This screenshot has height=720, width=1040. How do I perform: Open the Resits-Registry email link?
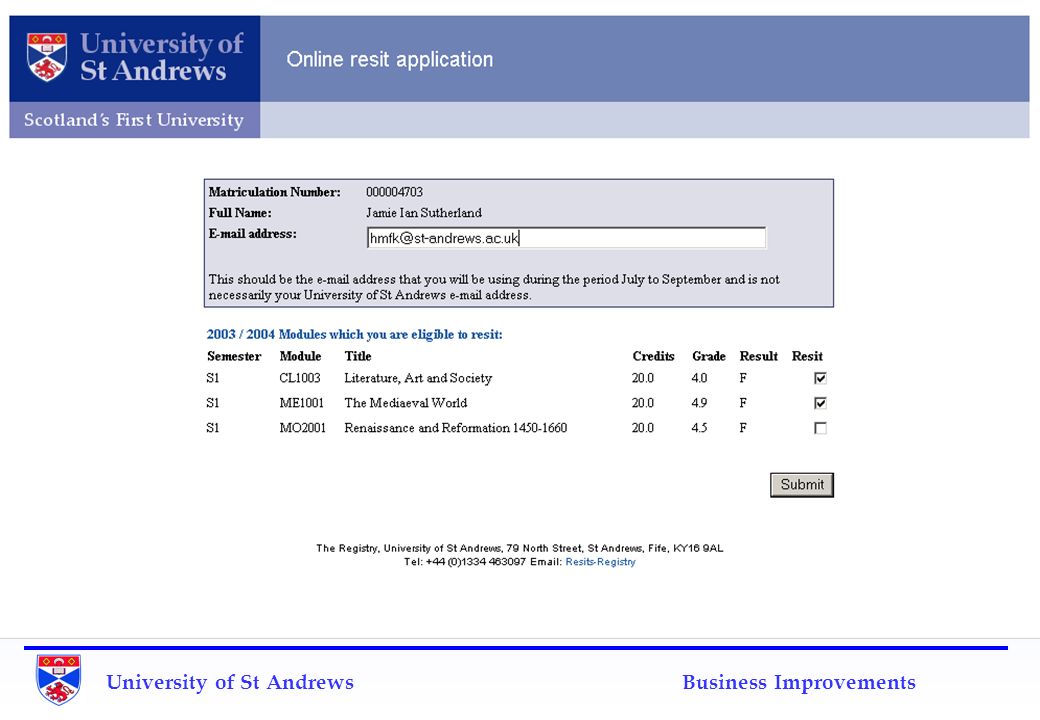coord(600,562)
